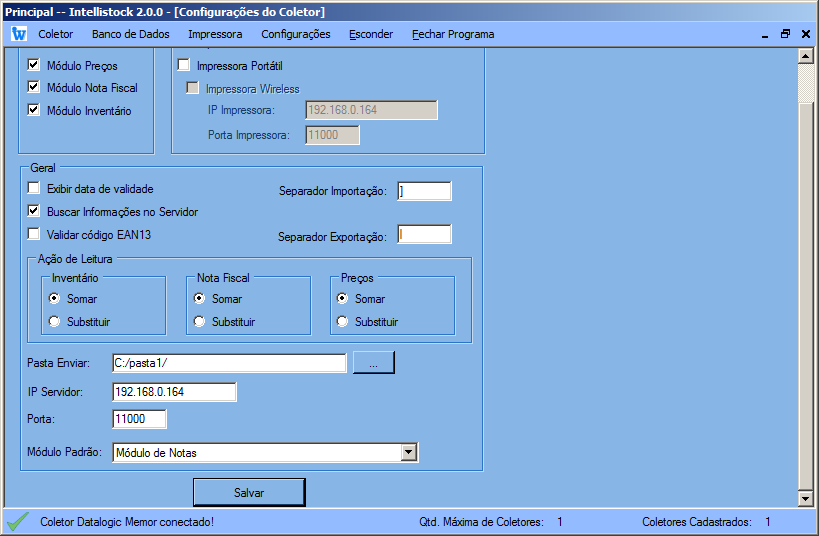The height and width of the screenshot is (536, 819).
Task: Select Somar under Preços
Action: pos(342,298)
